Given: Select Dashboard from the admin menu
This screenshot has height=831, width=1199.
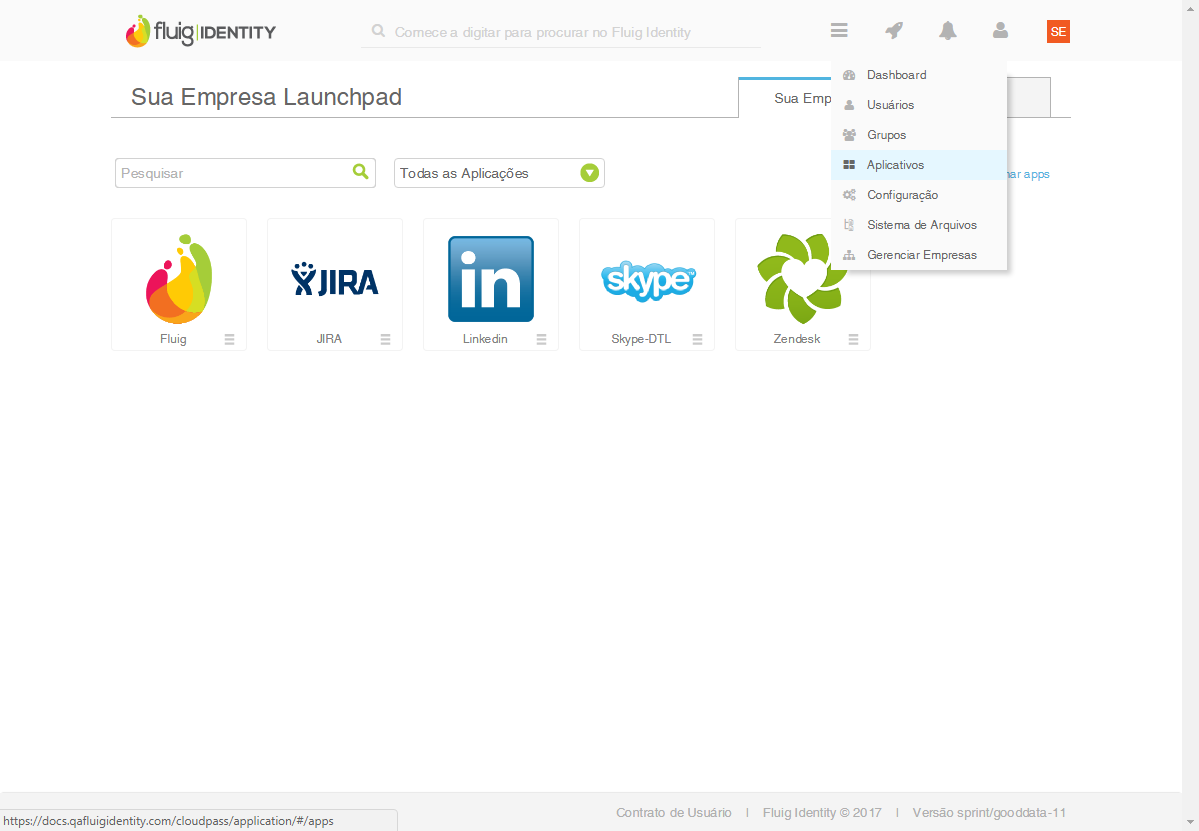Looking at the screenshot, I should point(919,75).
